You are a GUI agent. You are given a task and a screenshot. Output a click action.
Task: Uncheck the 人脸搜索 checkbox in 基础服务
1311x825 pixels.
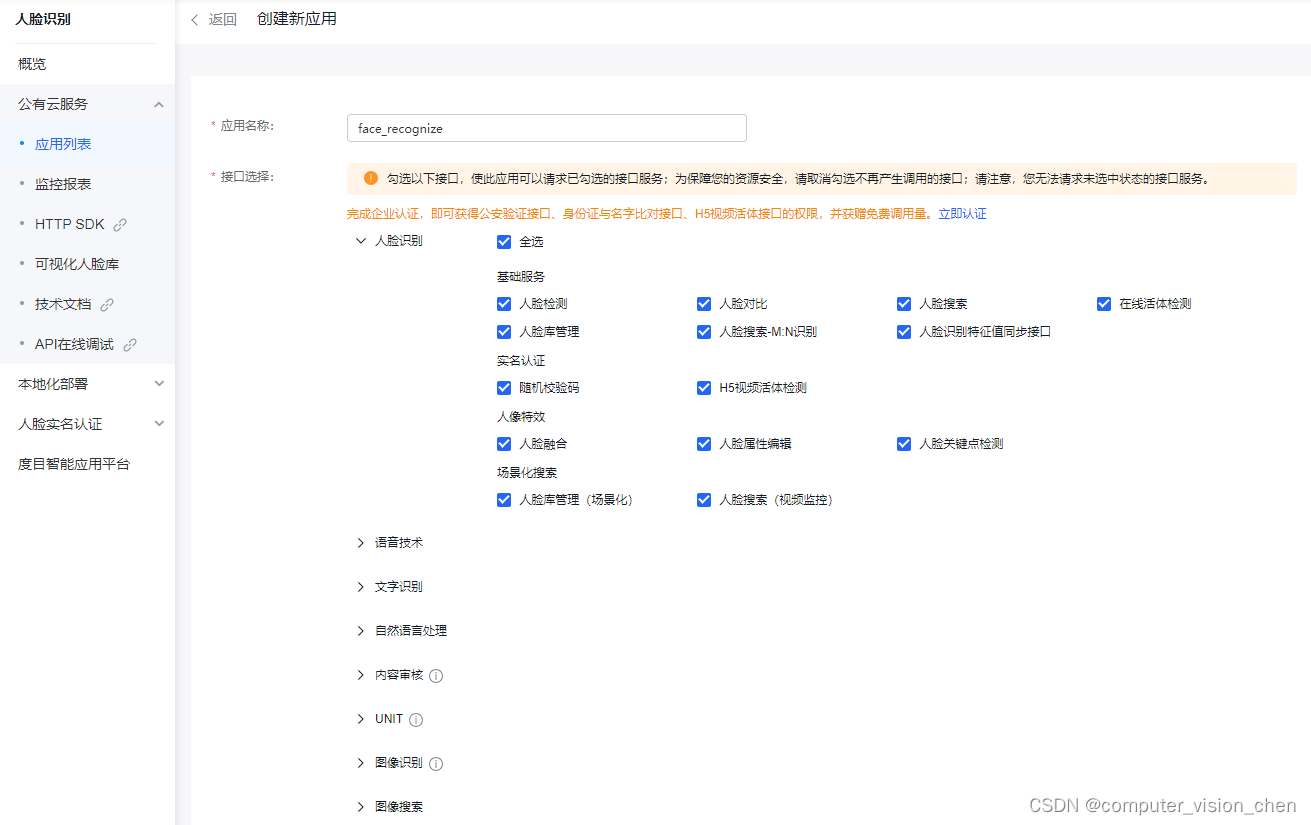(x=904, y=304)
